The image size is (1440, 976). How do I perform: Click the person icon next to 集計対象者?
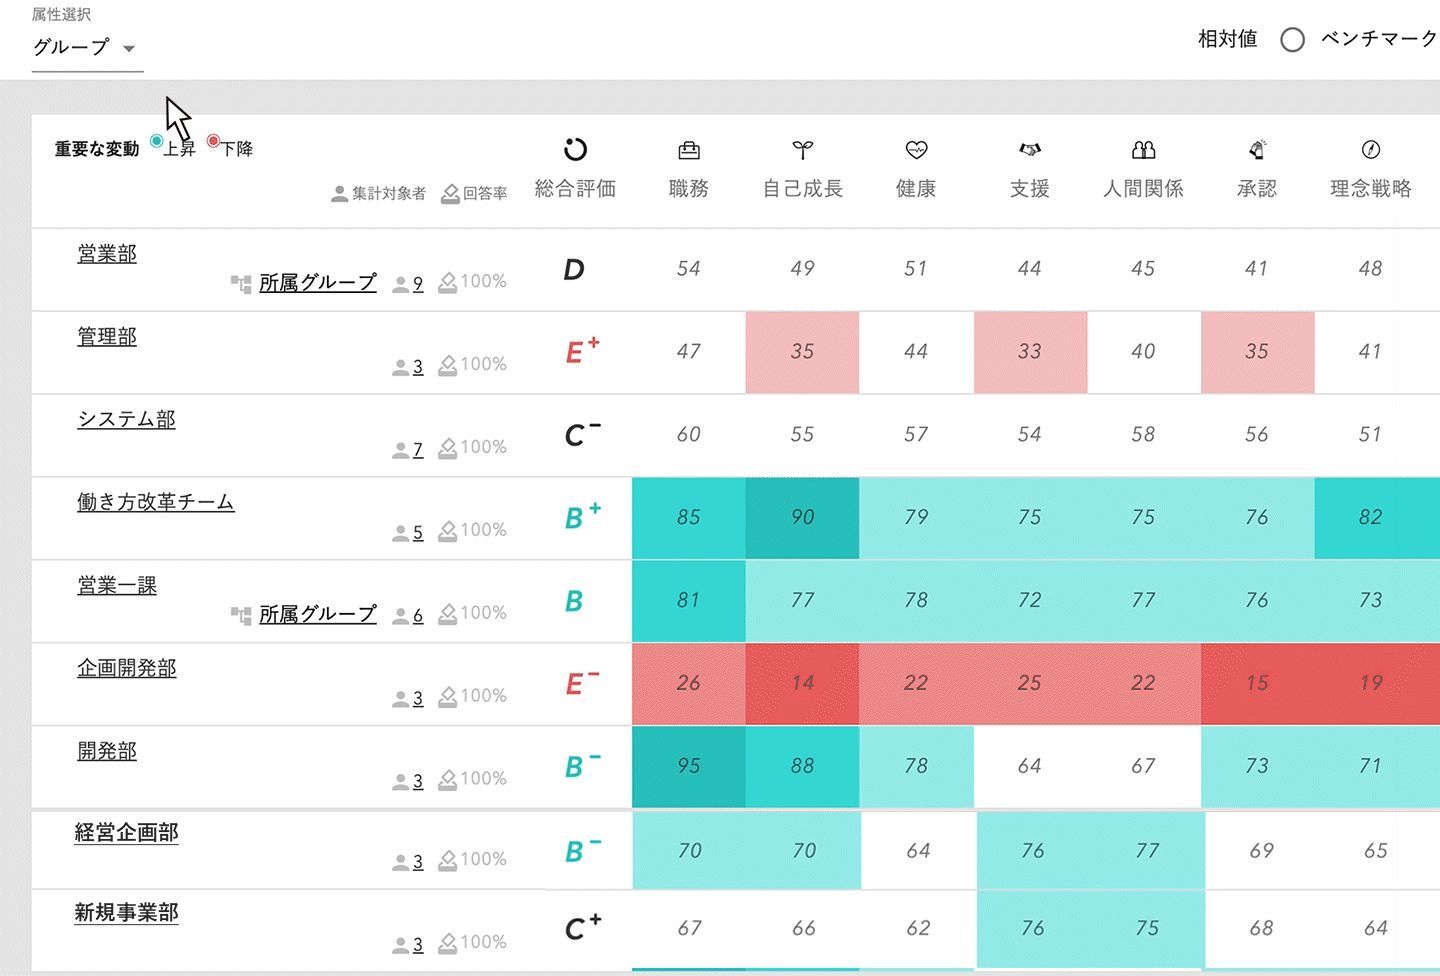[x=339, y=193]
